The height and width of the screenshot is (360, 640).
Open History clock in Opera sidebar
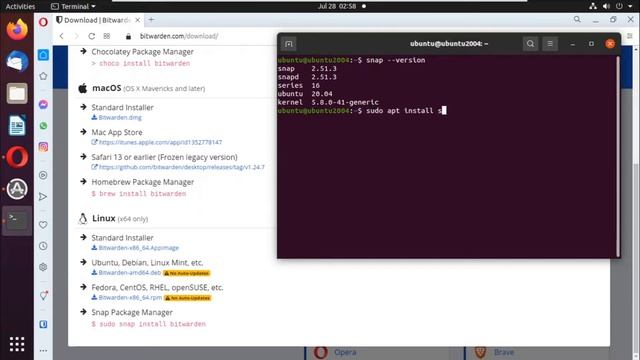43,246
